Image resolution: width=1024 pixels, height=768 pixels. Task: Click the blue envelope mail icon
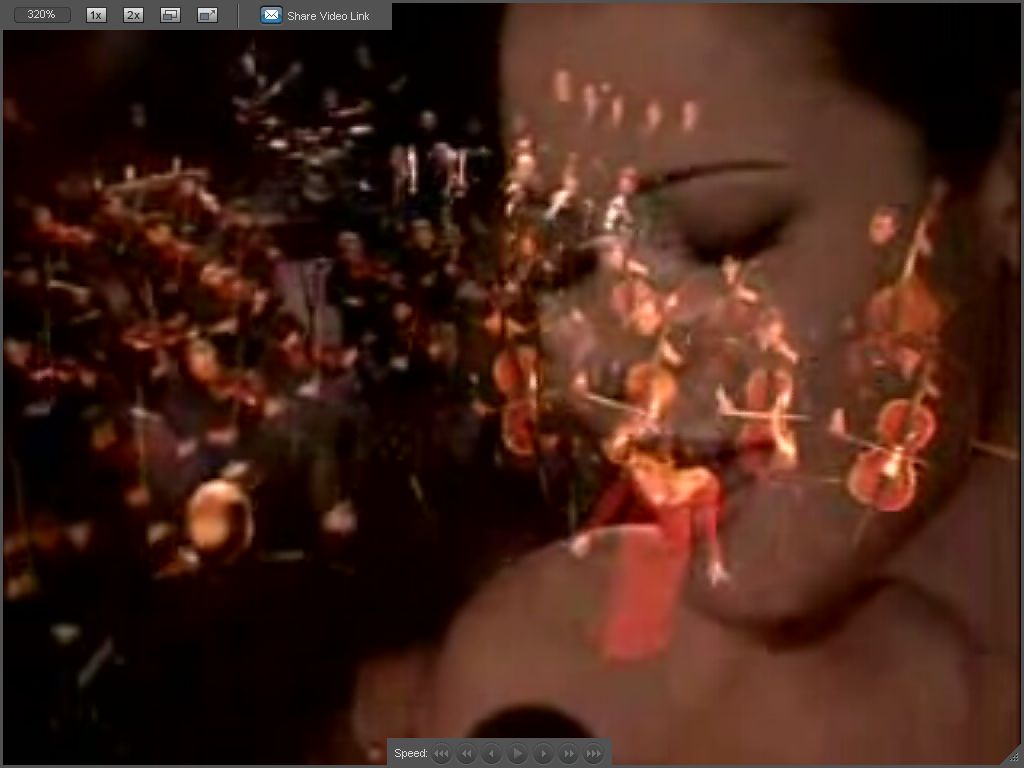click(x=271, y=15)
